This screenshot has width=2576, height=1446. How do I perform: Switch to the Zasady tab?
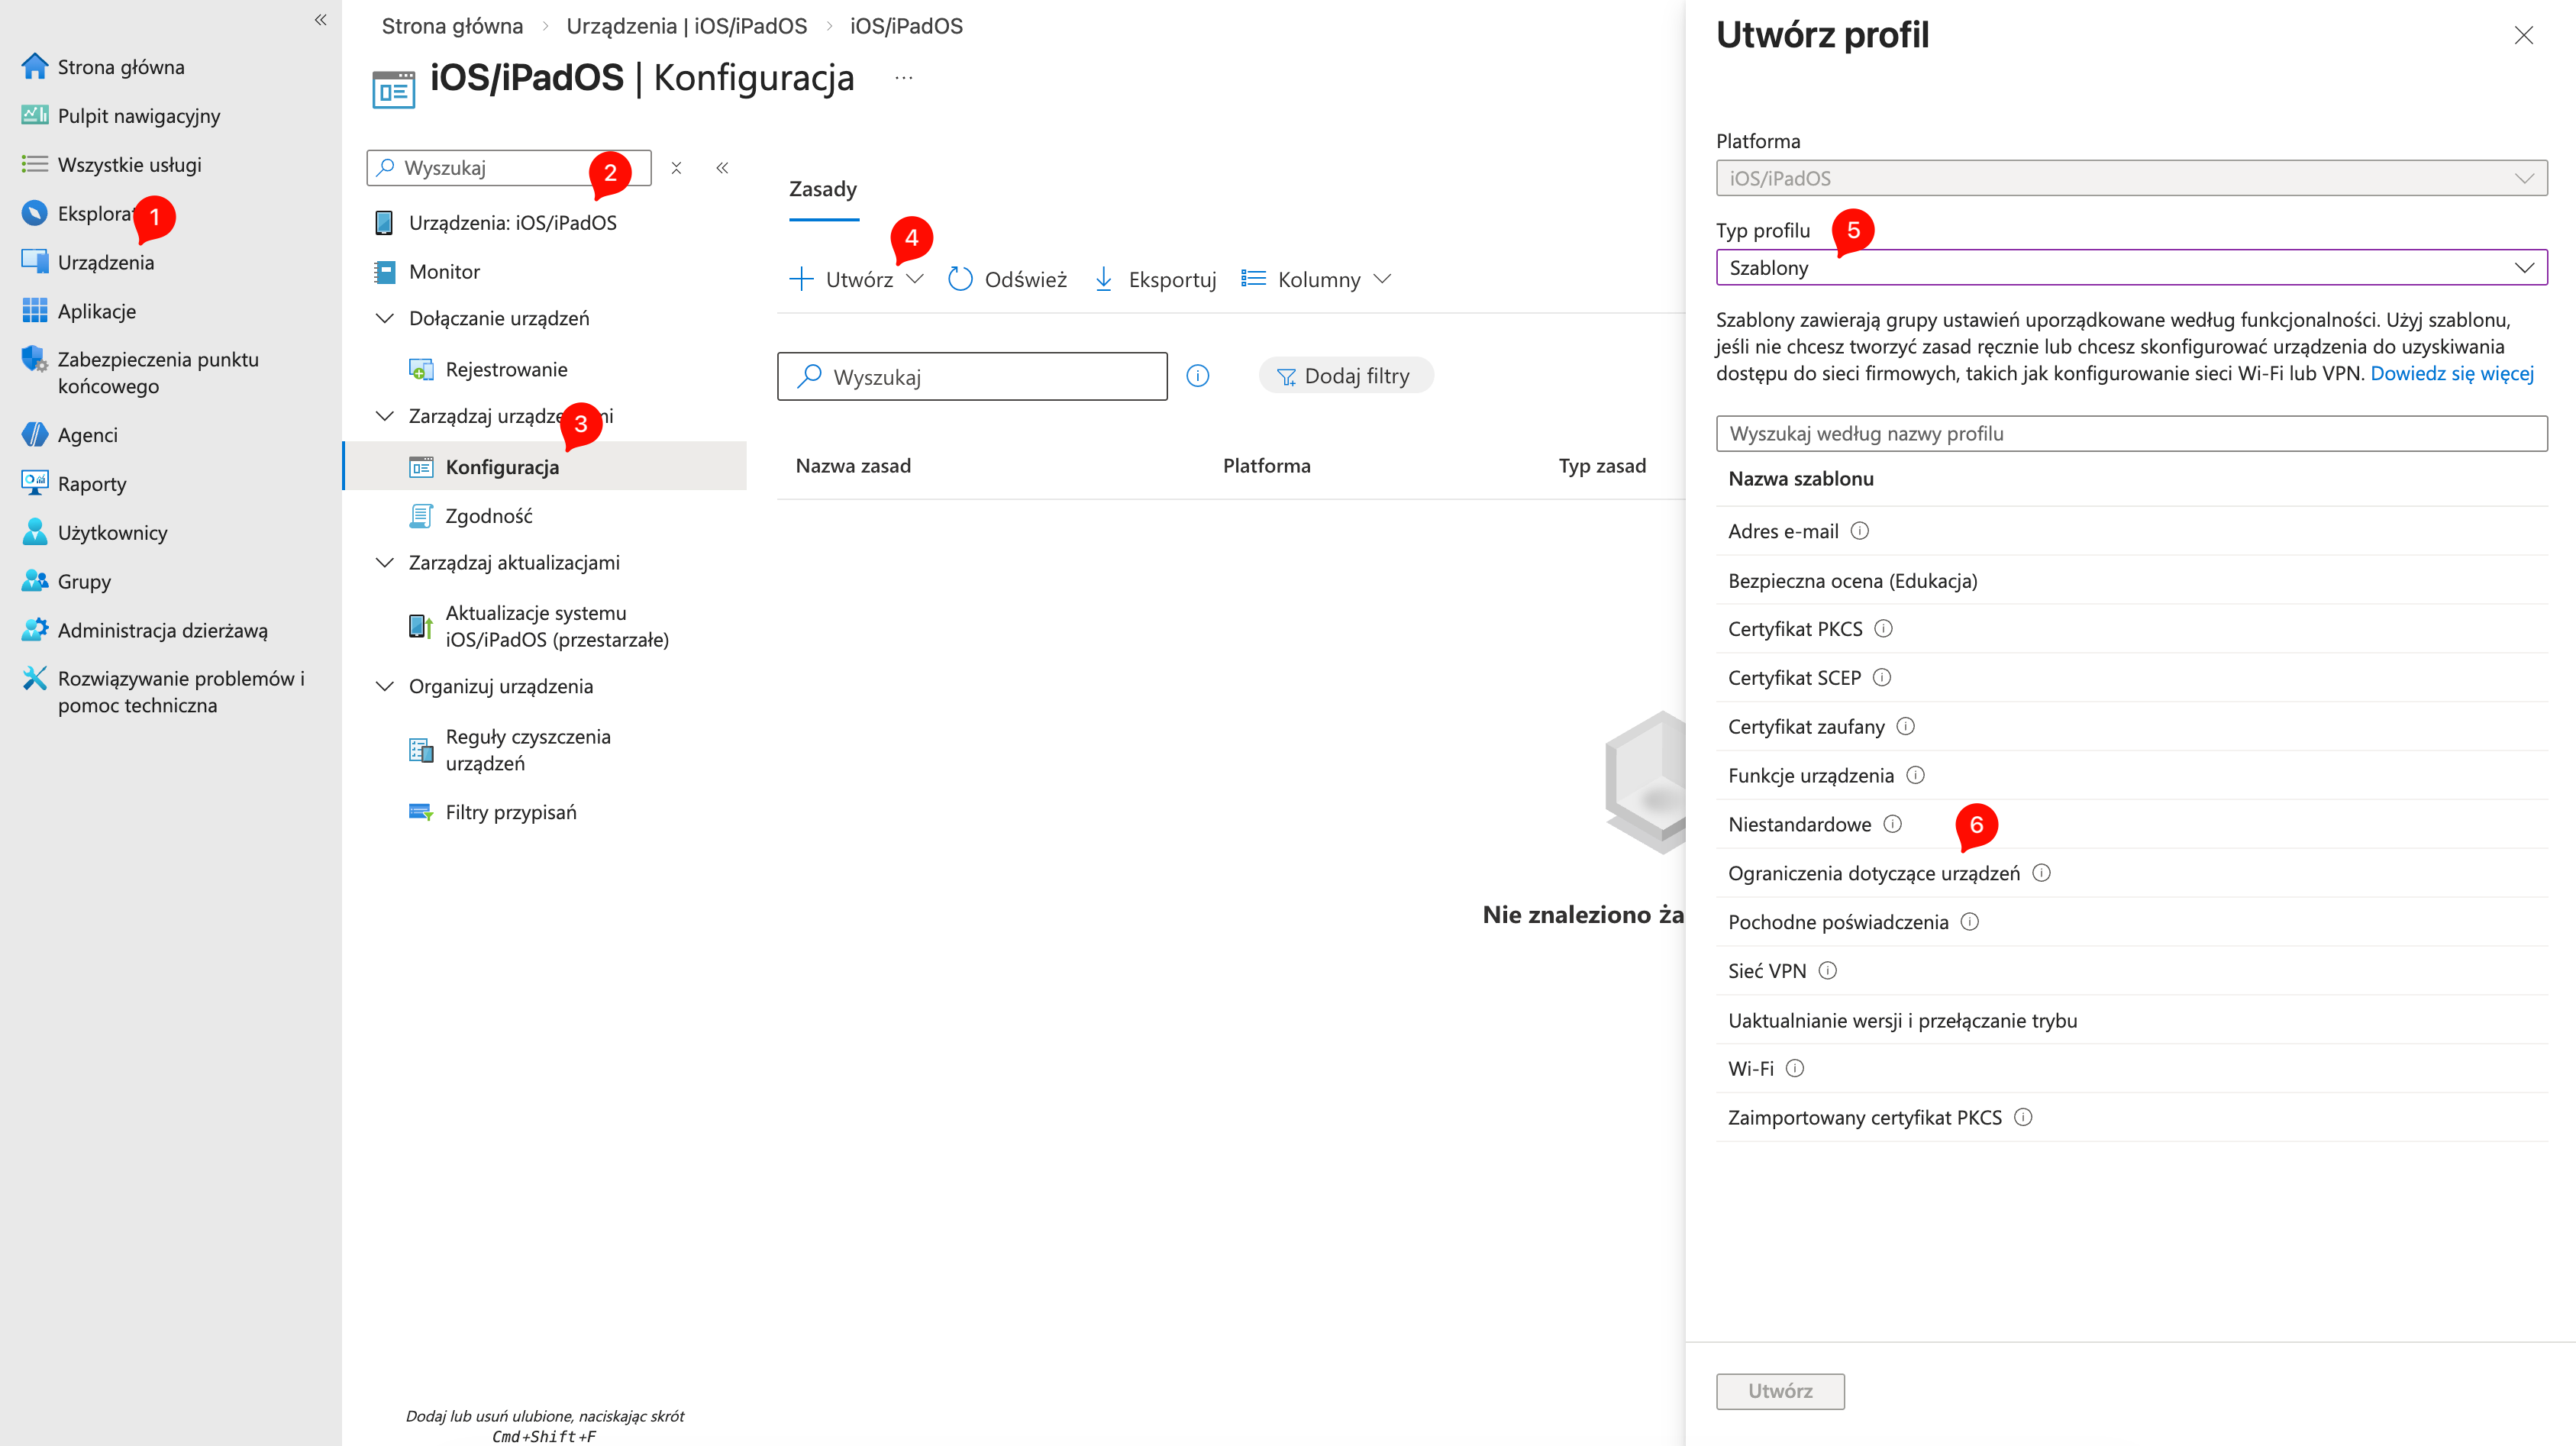tap(822, 188)
